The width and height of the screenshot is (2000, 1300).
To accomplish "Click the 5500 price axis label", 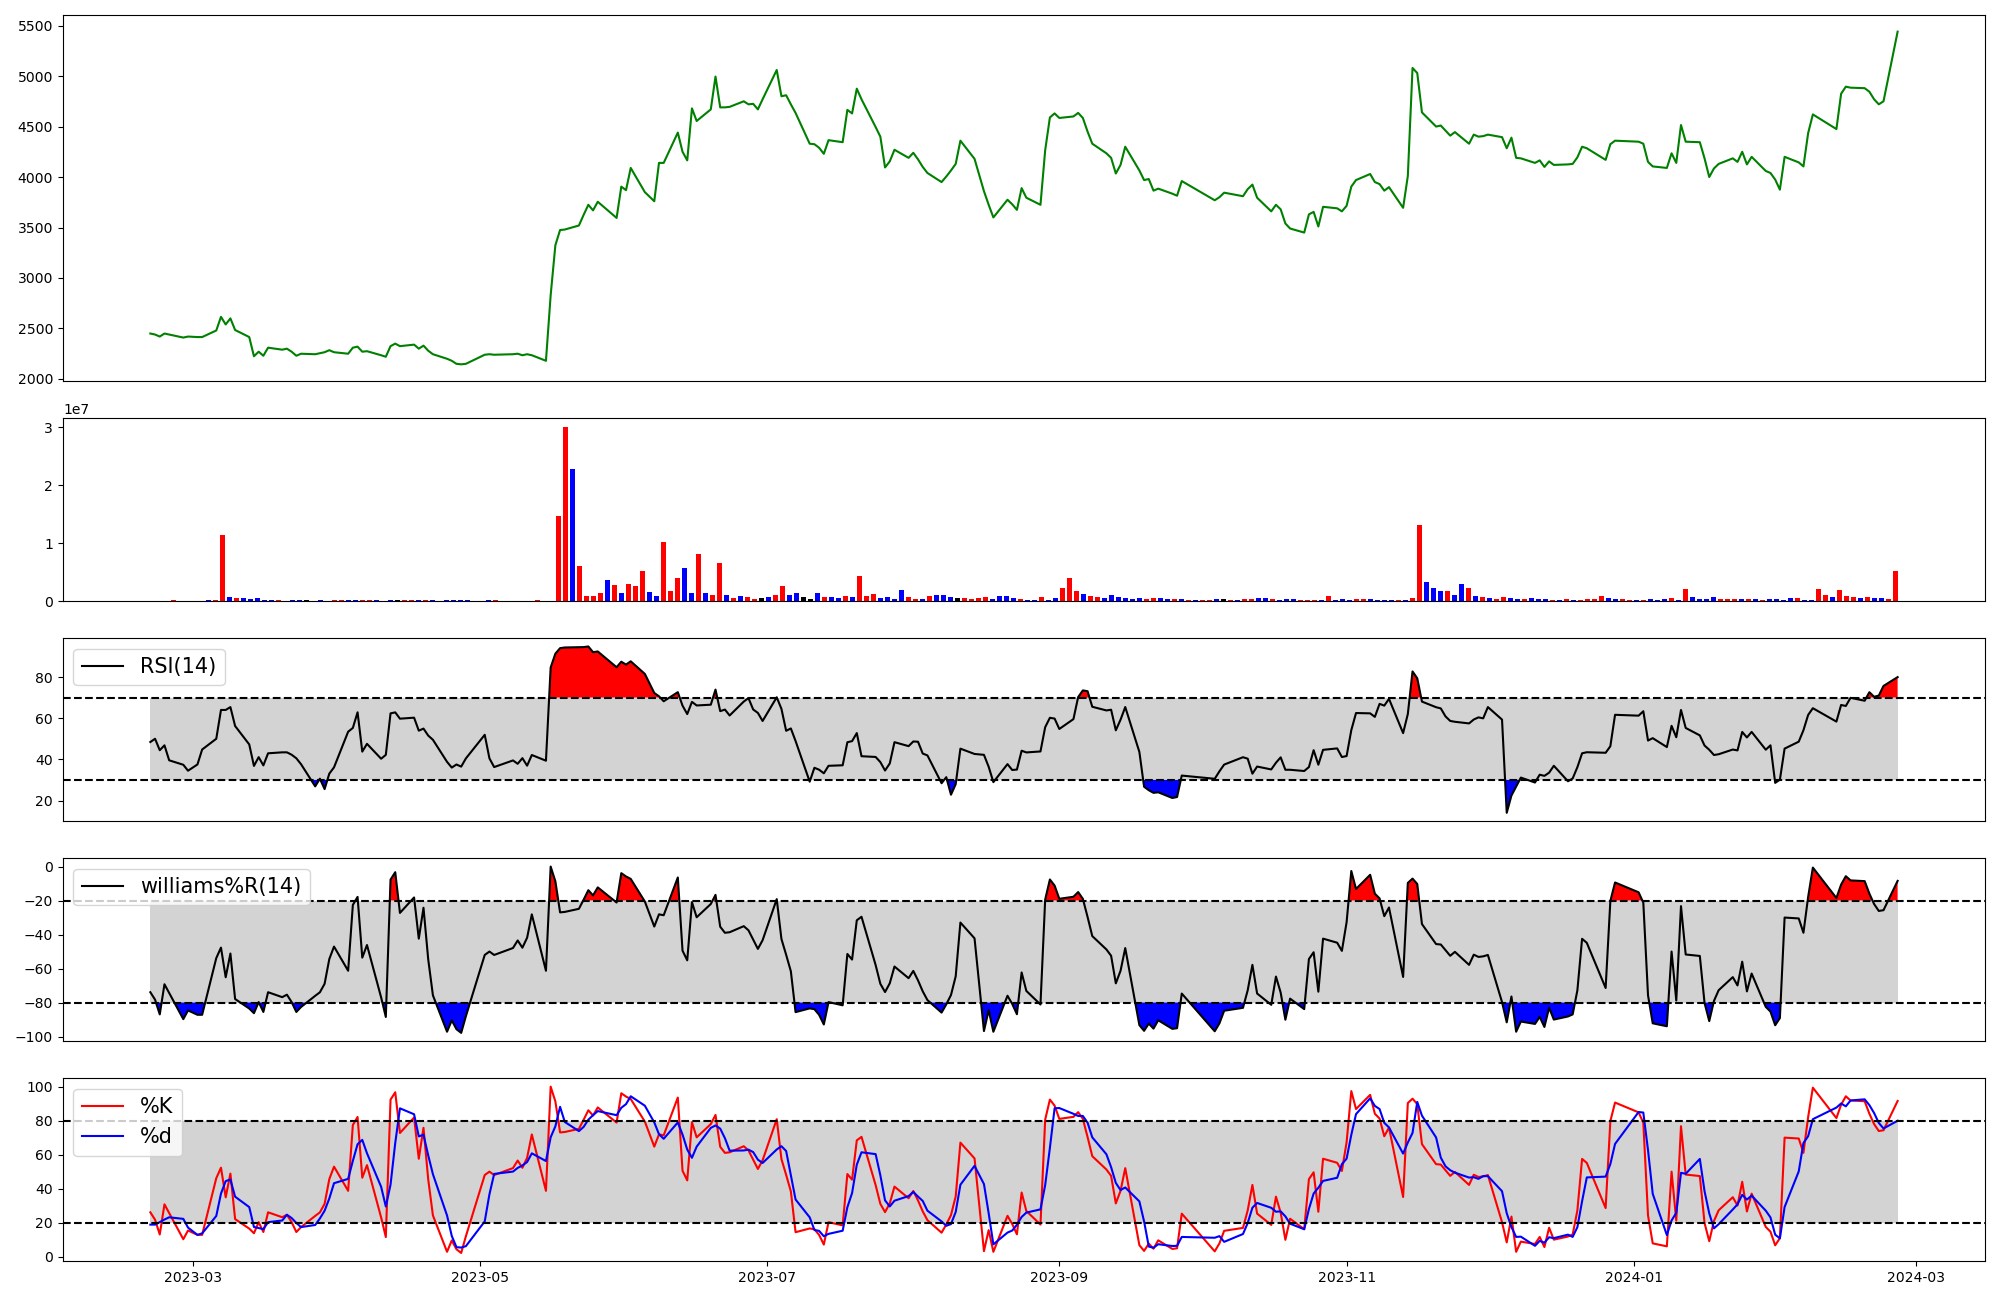I will (x=36, y=26).
